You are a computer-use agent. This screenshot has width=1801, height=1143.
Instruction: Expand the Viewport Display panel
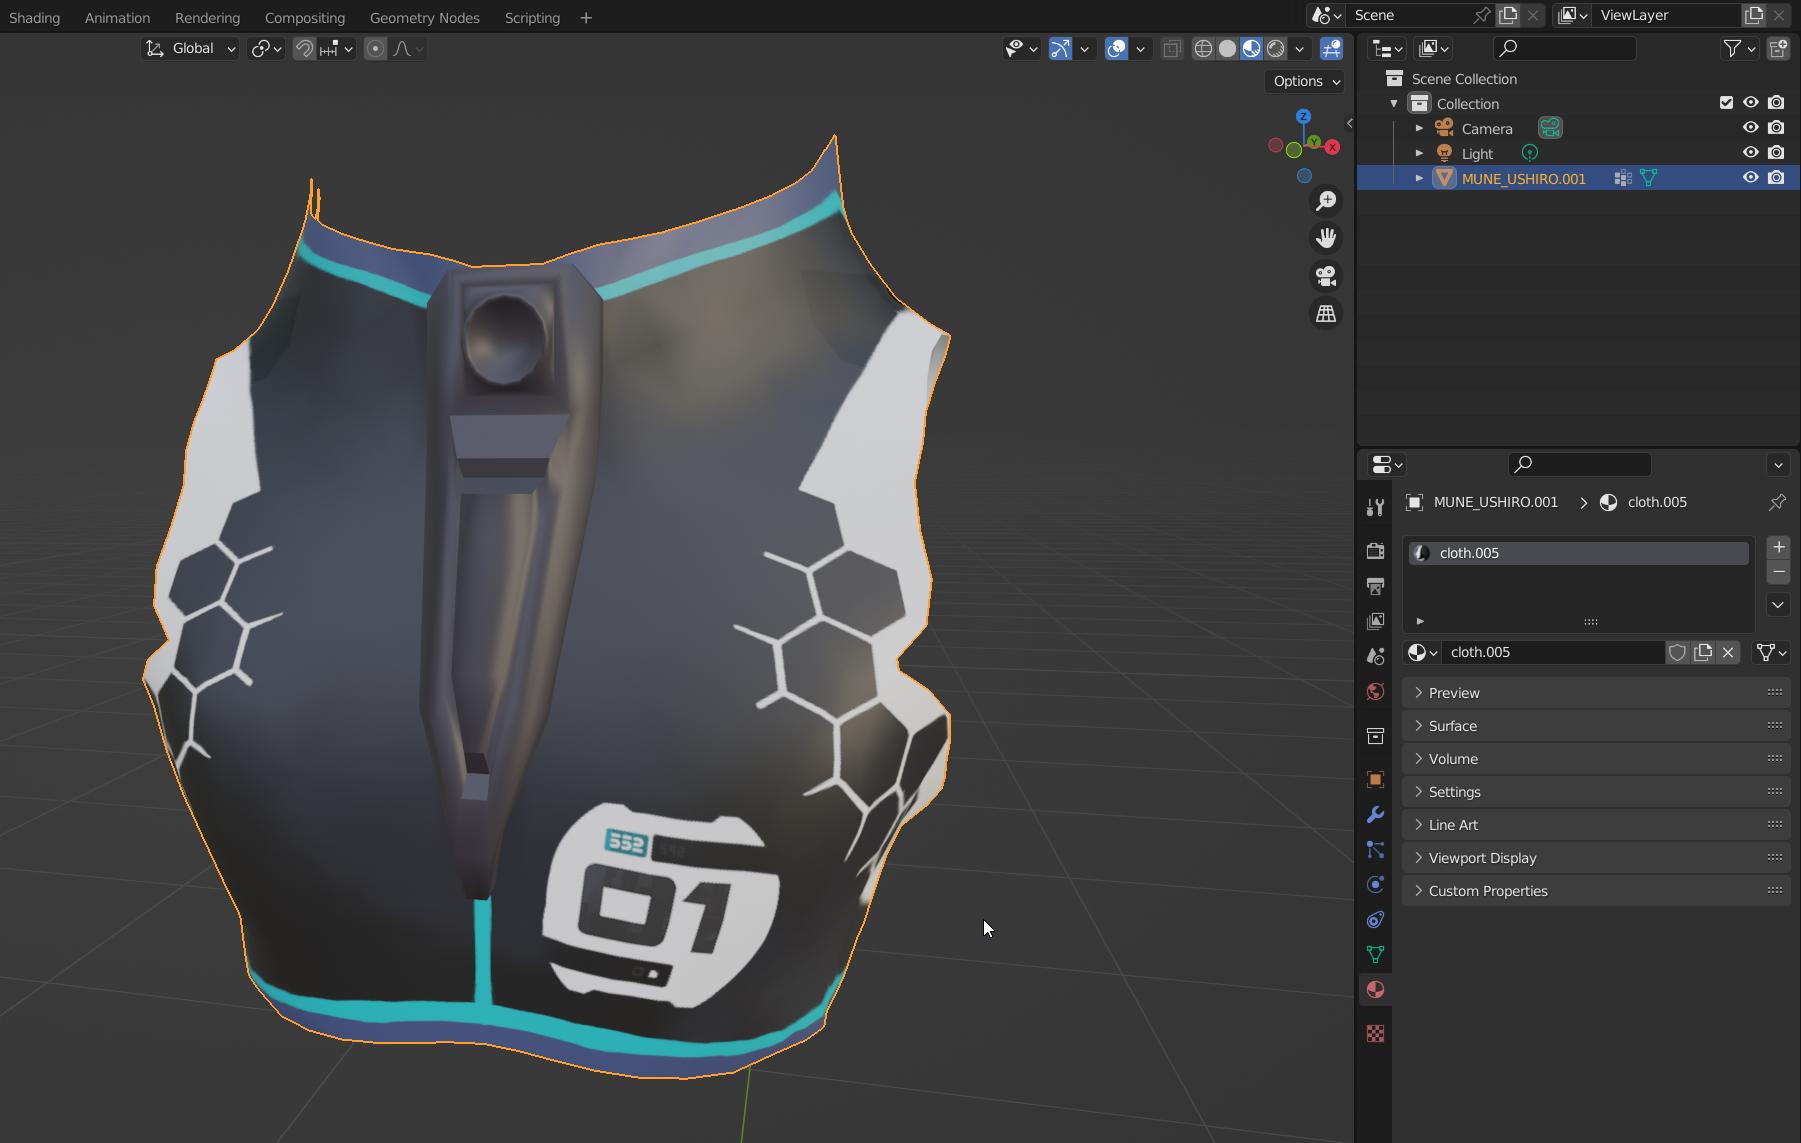point(1596,858)
